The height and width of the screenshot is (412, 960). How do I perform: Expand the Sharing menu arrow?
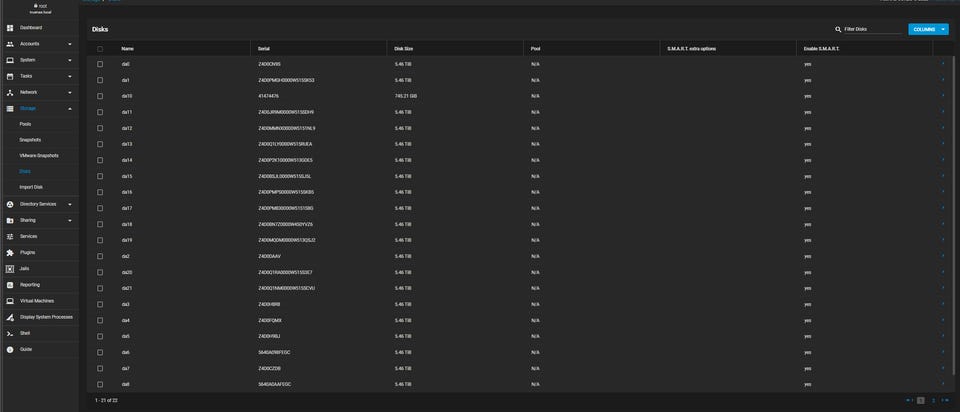[70, 220]
